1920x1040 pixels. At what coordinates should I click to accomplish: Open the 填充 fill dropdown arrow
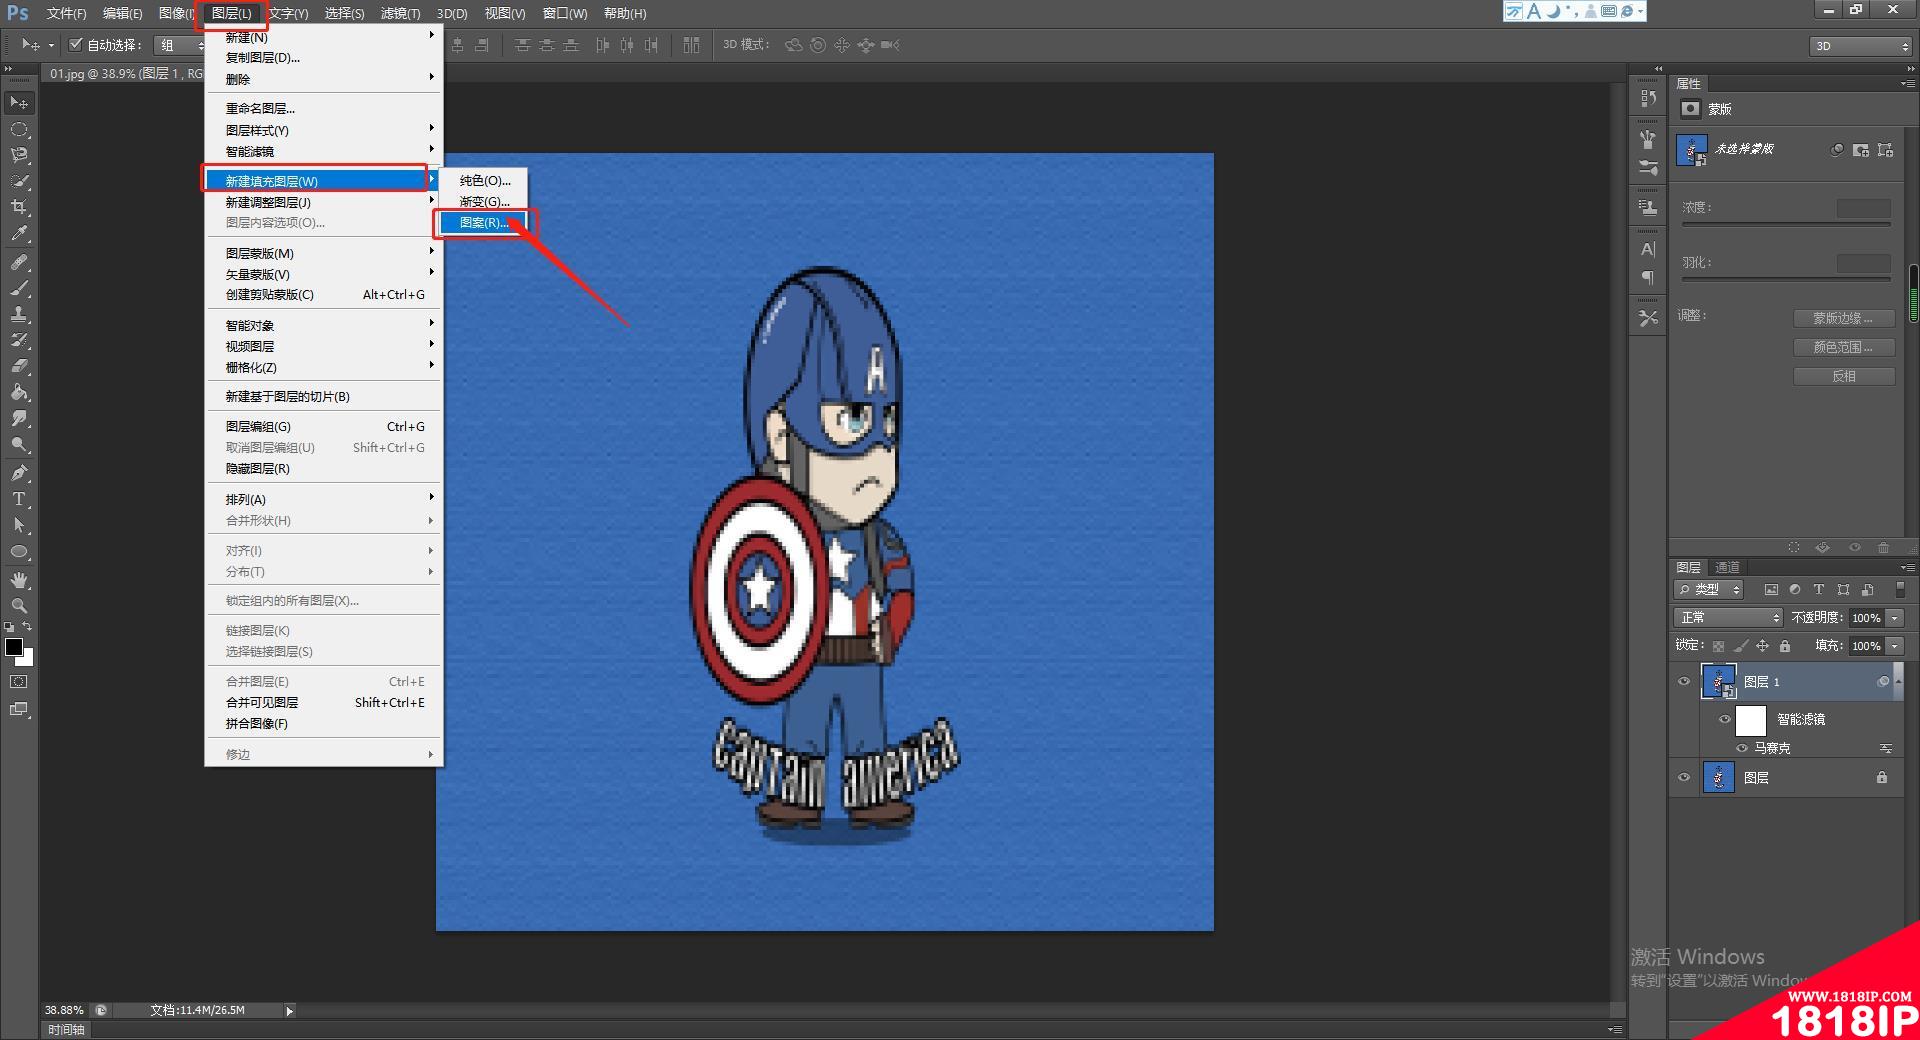(1895, 646)
